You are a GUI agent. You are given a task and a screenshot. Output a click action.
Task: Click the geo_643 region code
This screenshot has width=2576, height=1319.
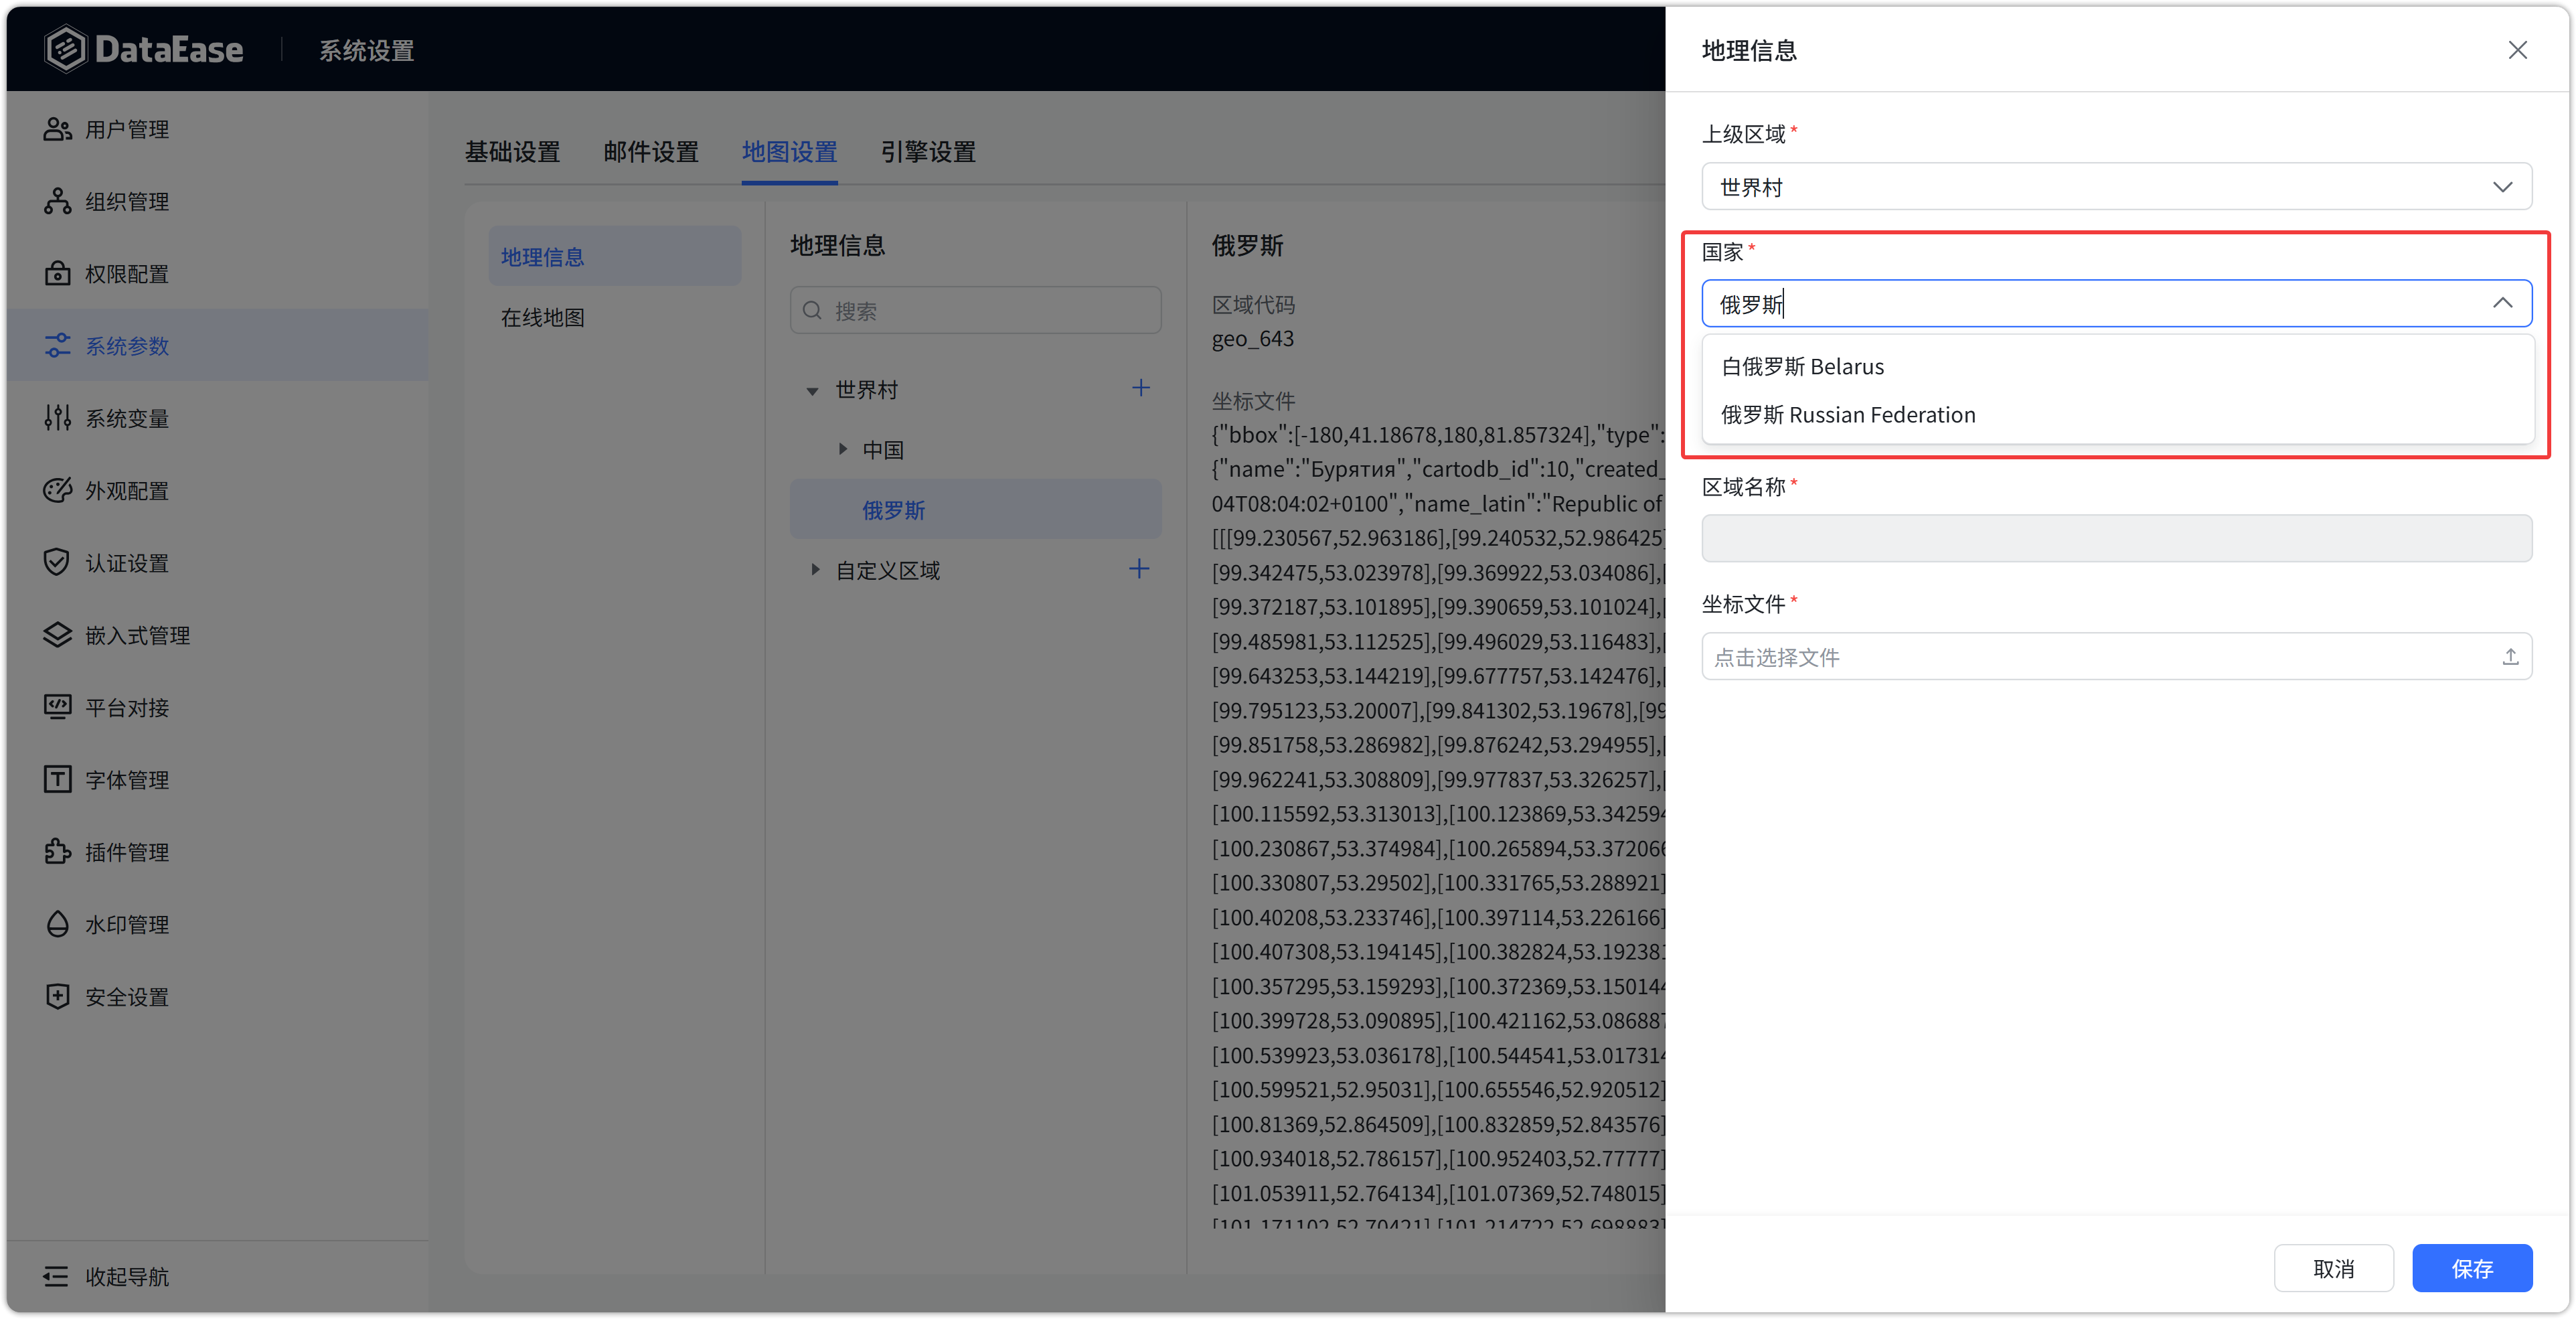1252,339
